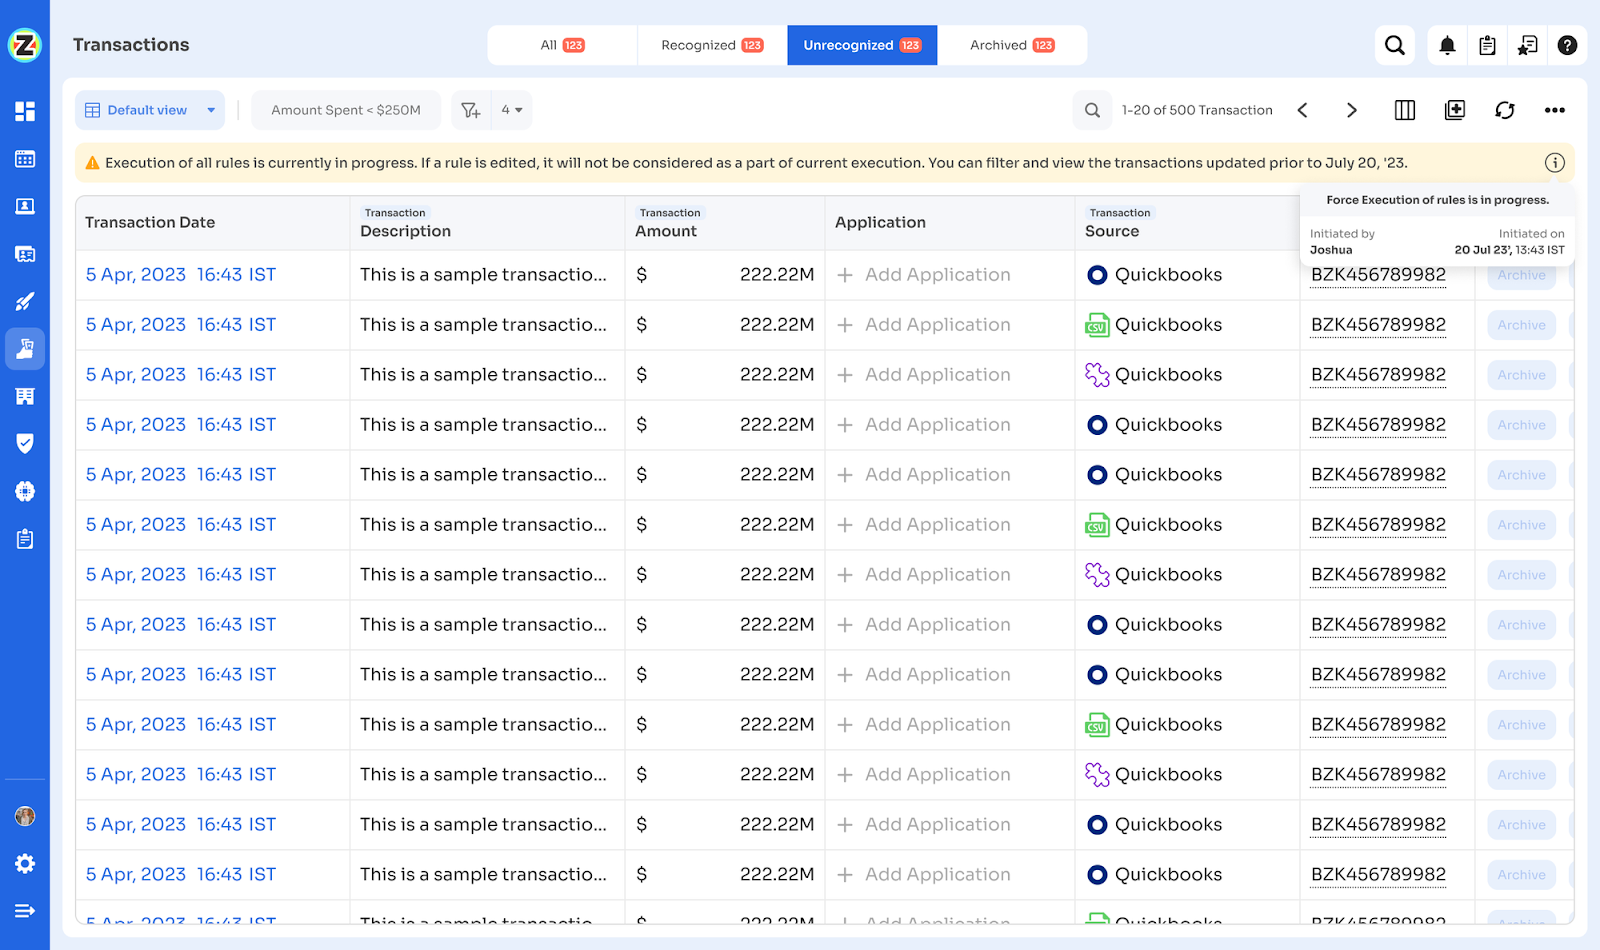This screenshot has width=1600, height=950.
Task: Expand the filter count 4 dropdown
Action: click(x=512, y=110)
